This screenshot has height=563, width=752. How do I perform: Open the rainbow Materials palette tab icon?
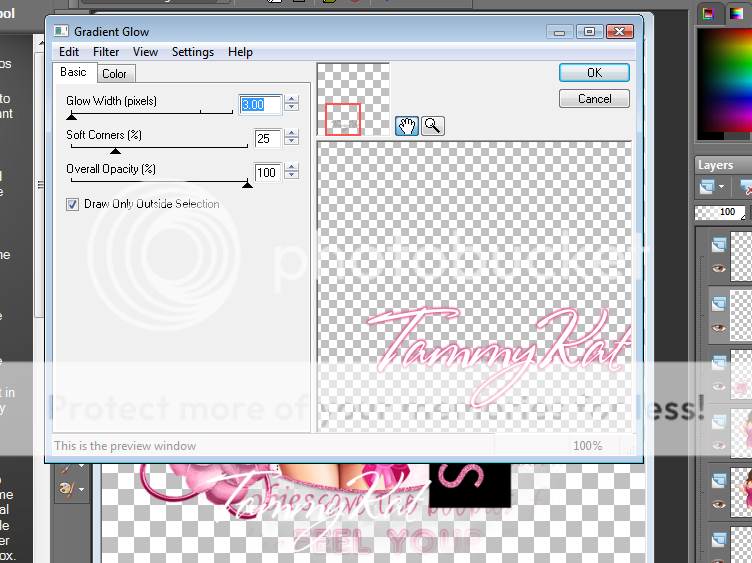[x=736, y=13]
